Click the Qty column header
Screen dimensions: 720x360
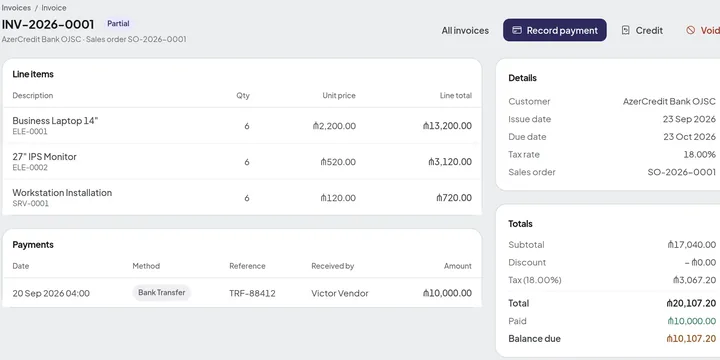[243, 96]
